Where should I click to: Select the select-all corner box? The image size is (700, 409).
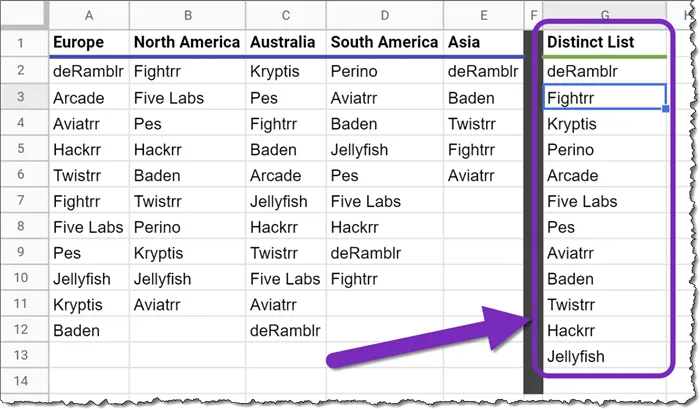click(x=22, y=14)
